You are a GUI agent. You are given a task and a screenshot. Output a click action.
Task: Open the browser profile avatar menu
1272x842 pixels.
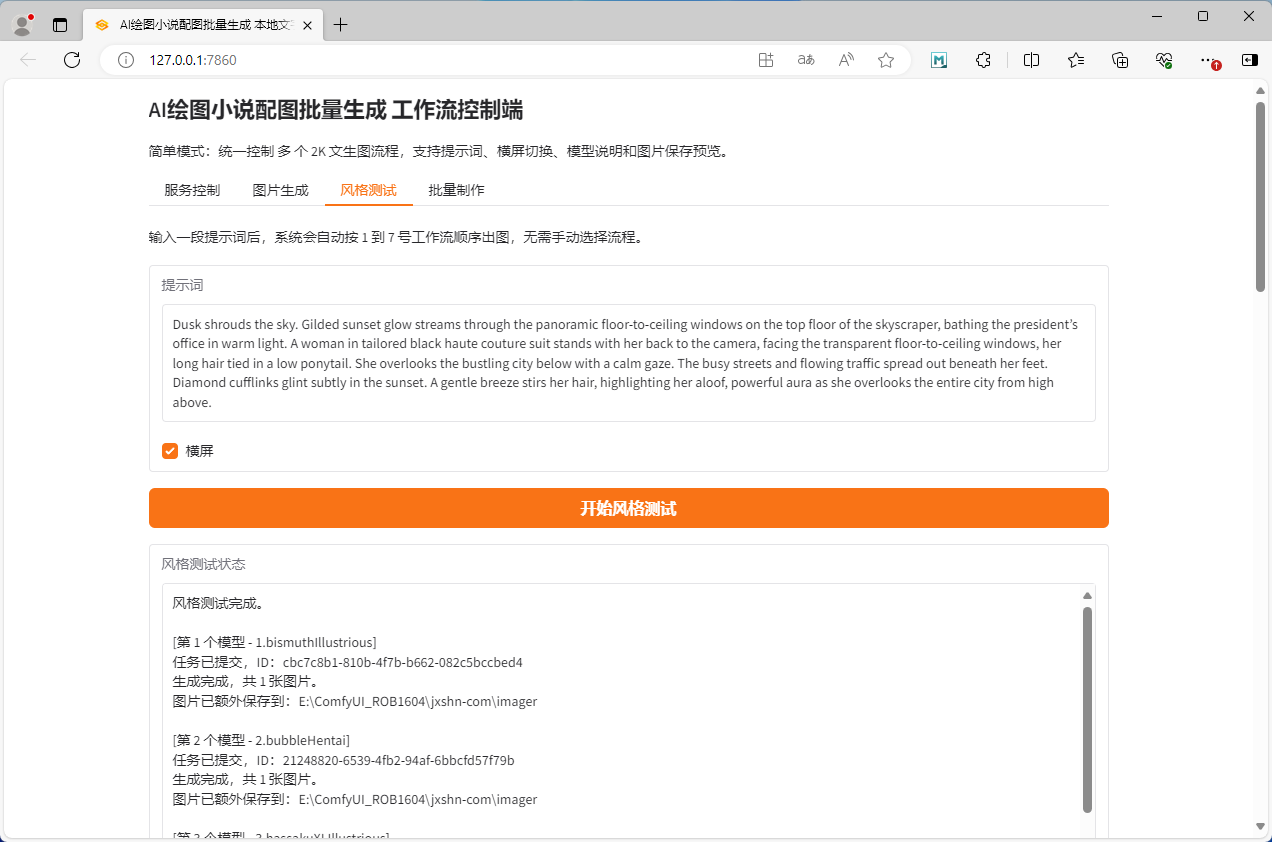(x=22, y=25)
